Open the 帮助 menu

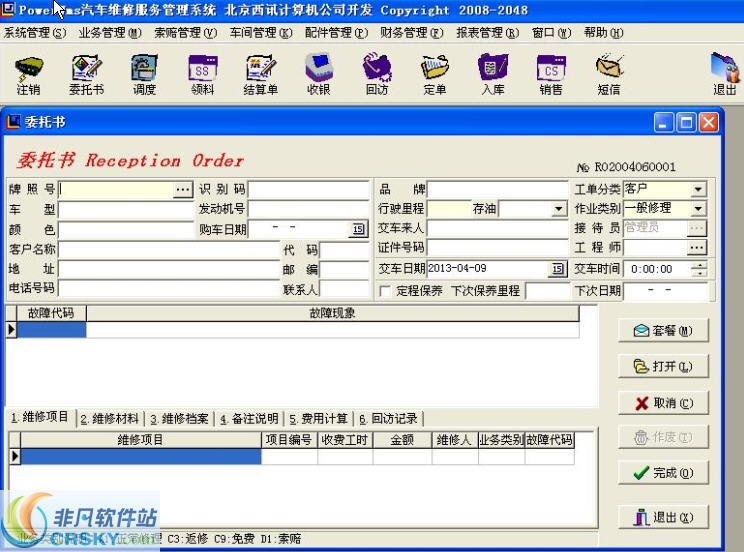(603, 33)
